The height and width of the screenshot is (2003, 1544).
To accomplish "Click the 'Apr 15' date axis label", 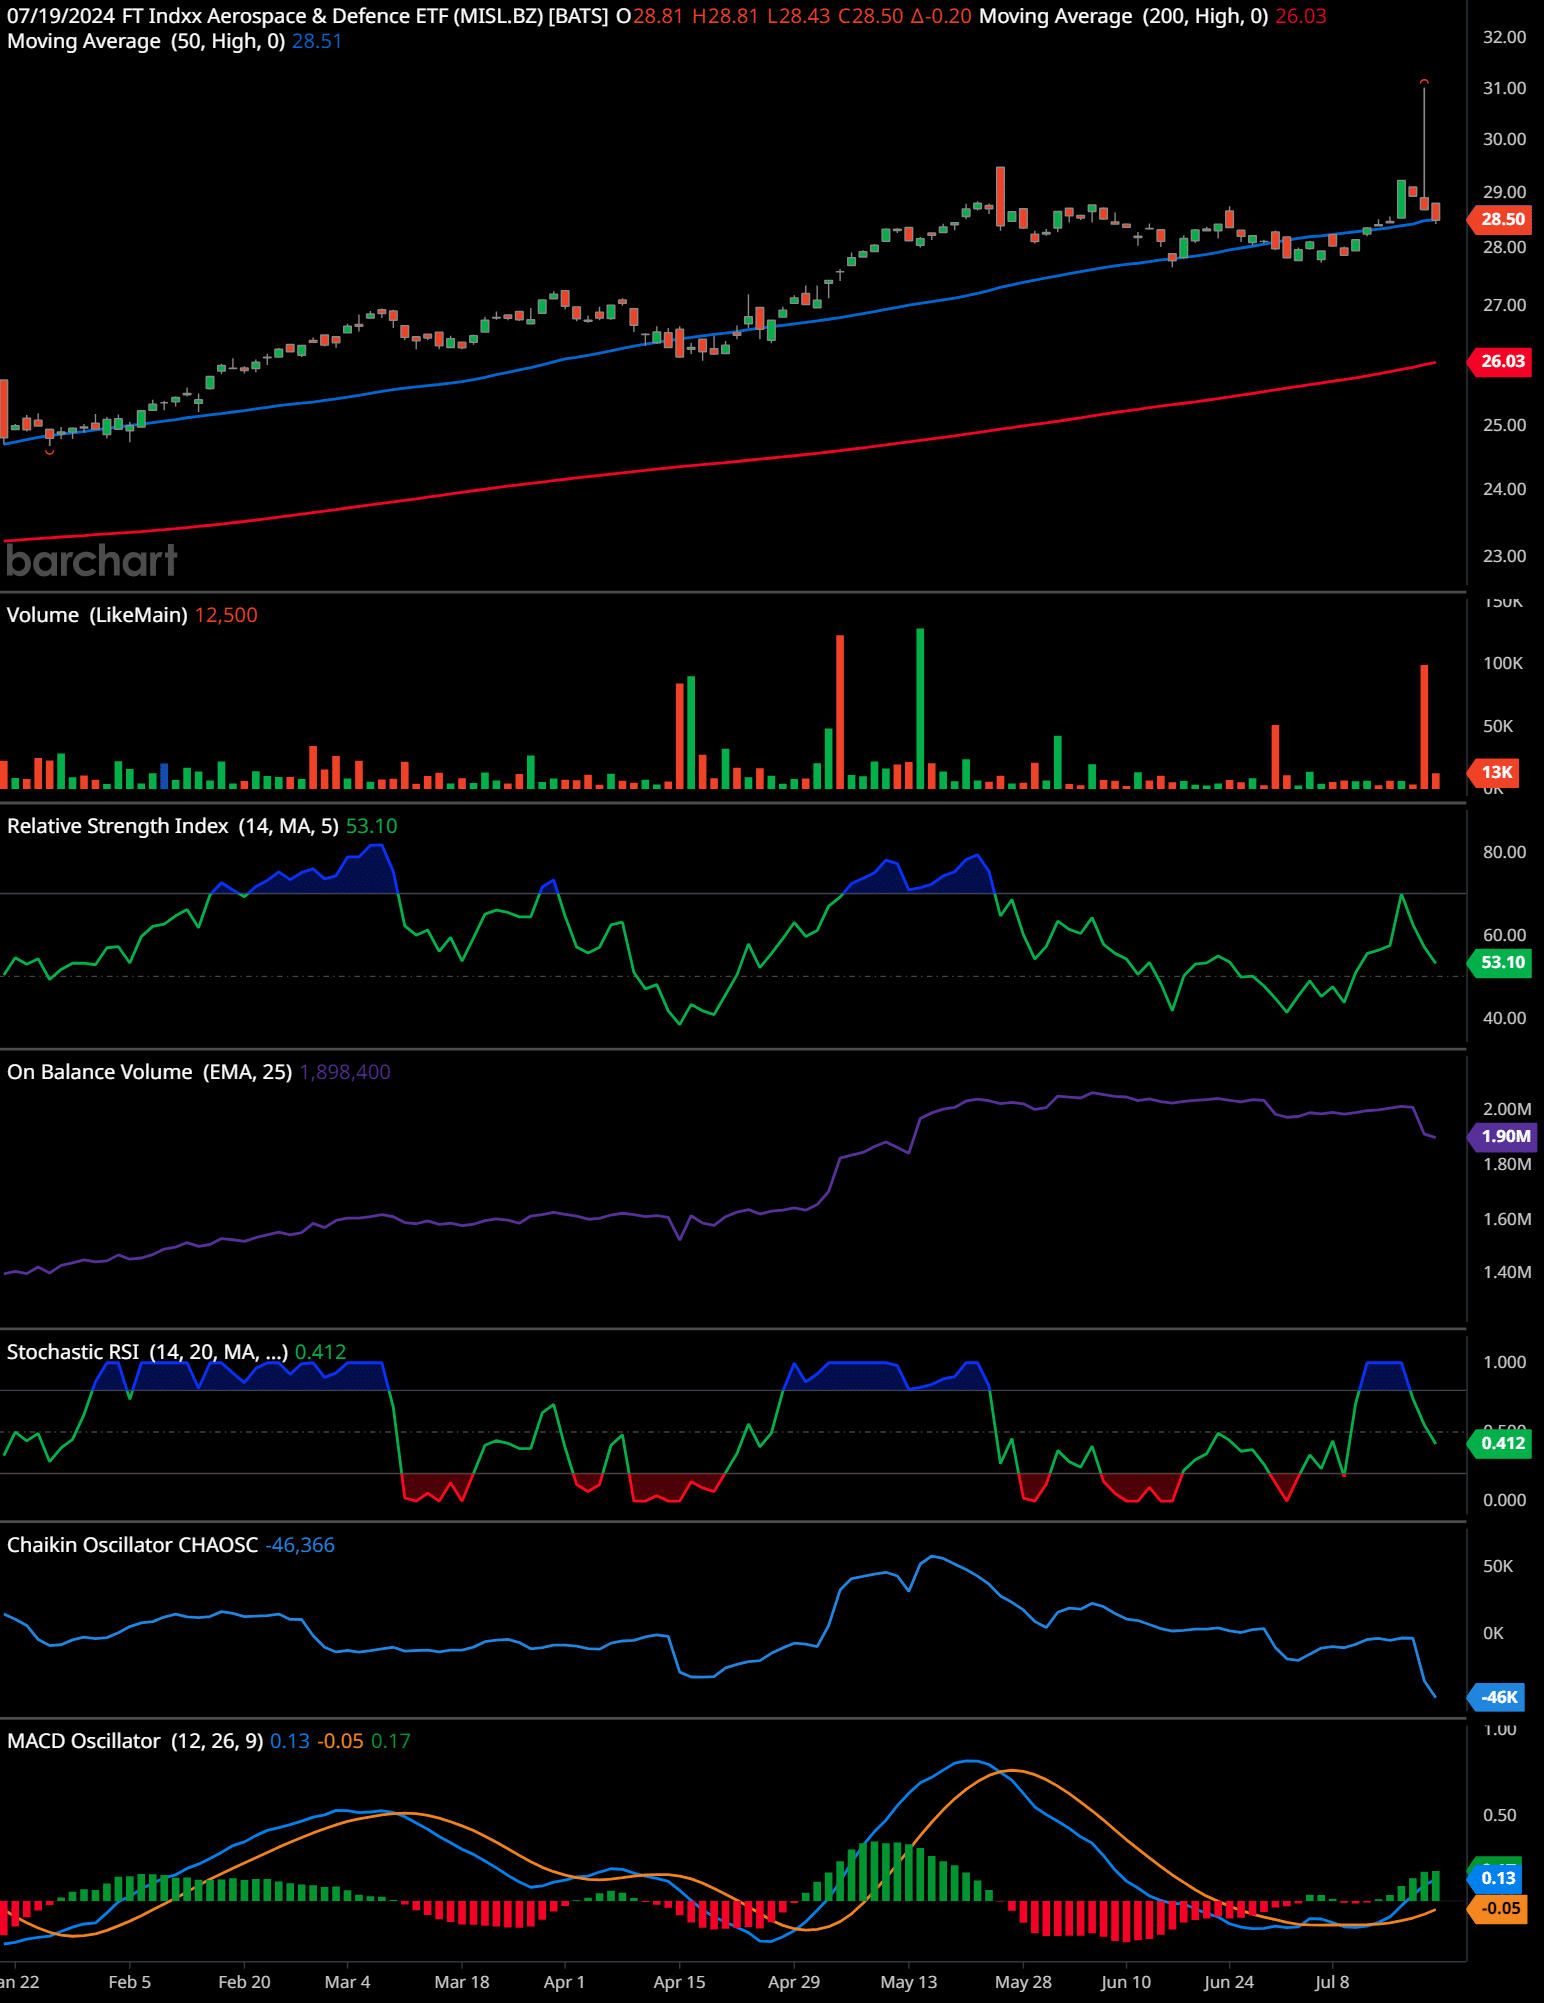I will (679, 1982).
